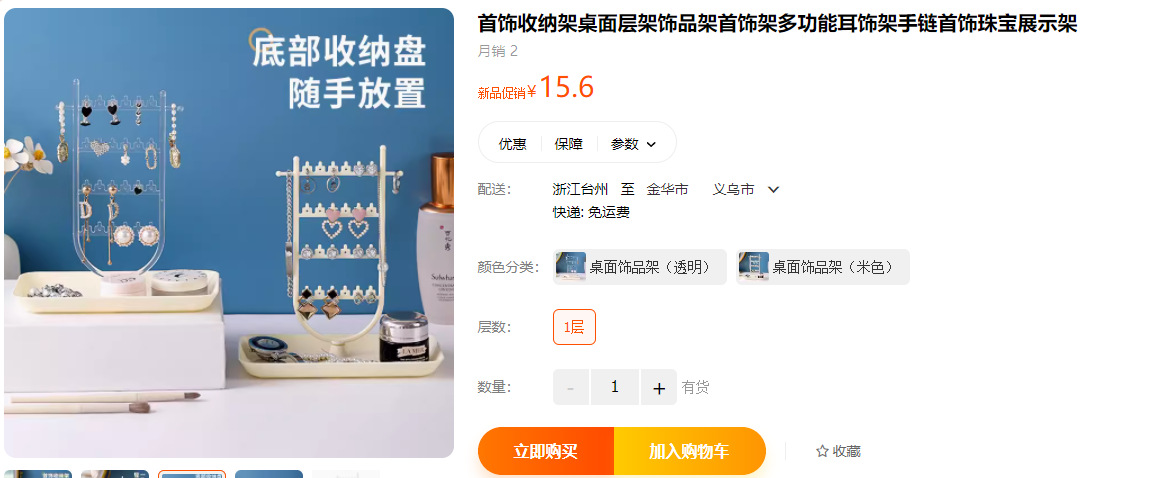Click the beige rack swatch image

pos(754,266)
